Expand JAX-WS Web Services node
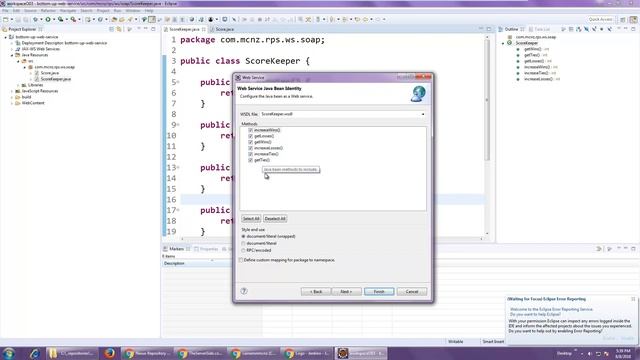This screenshot has height=360, width=640. click(12, 49)
